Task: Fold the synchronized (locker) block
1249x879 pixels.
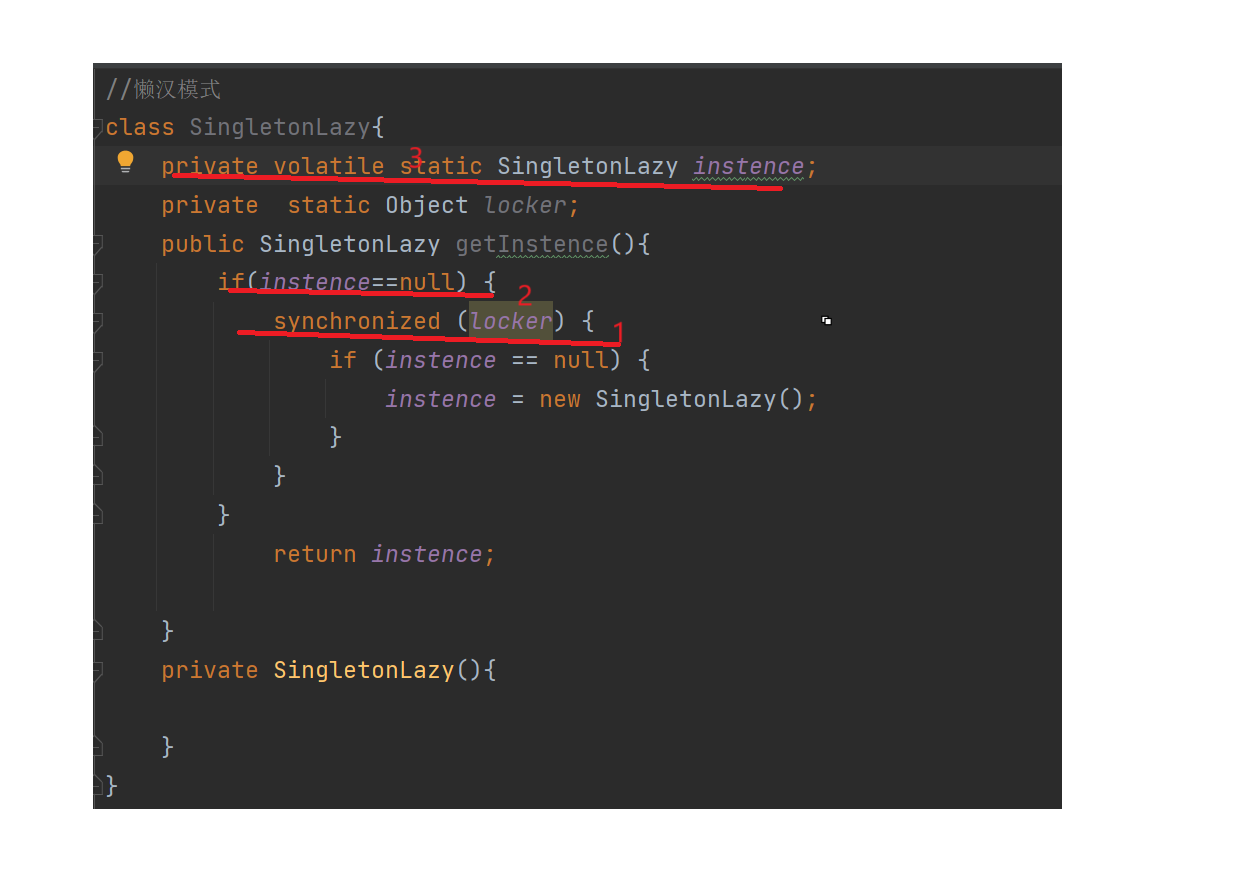Action: click(97, 322)
